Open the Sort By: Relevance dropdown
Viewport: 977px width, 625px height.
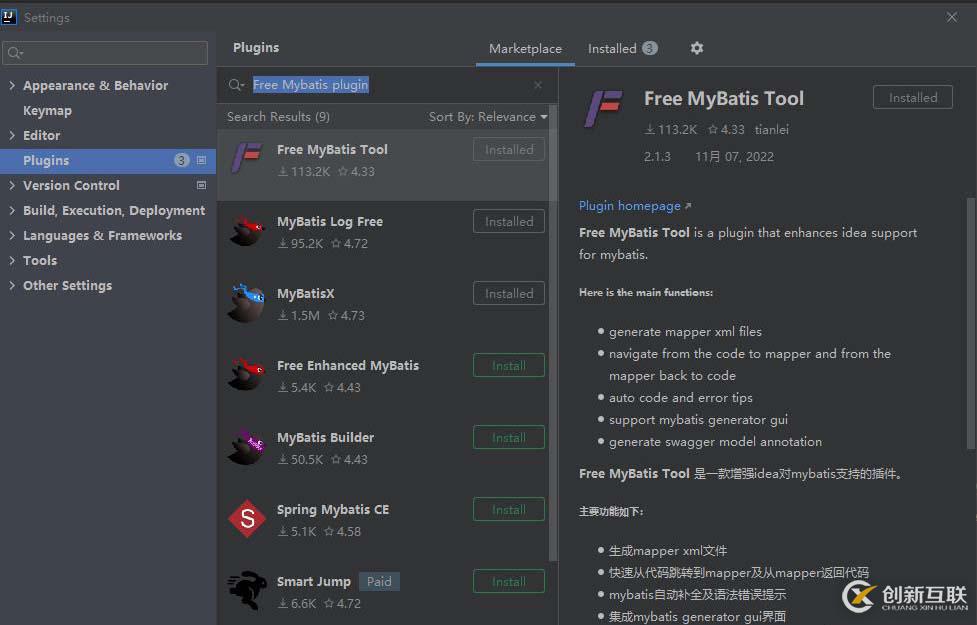click(x=488, y=117)
